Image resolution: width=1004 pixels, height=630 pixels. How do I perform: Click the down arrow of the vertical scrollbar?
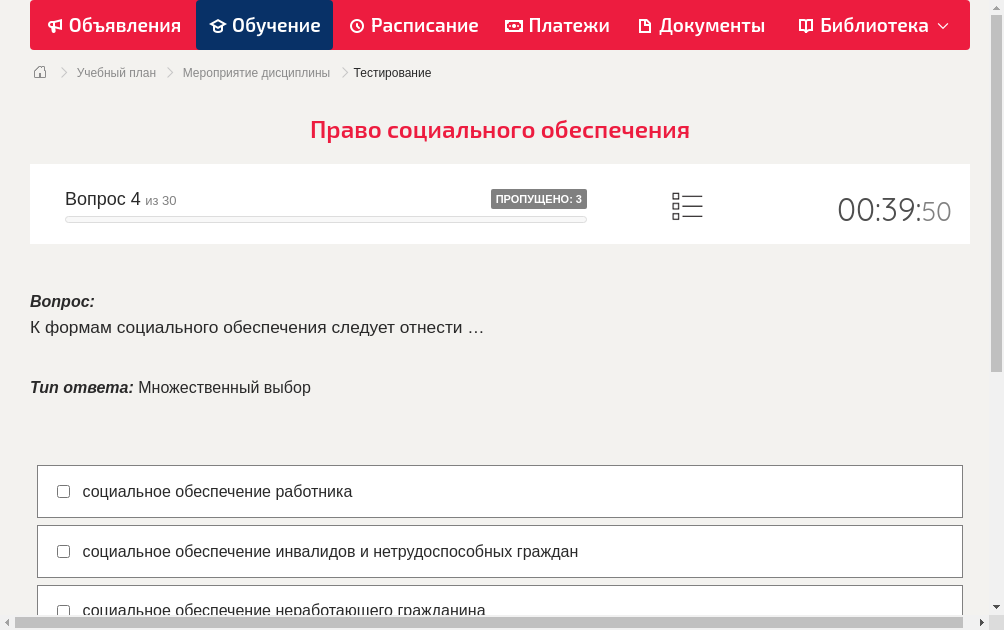(996, 605)
